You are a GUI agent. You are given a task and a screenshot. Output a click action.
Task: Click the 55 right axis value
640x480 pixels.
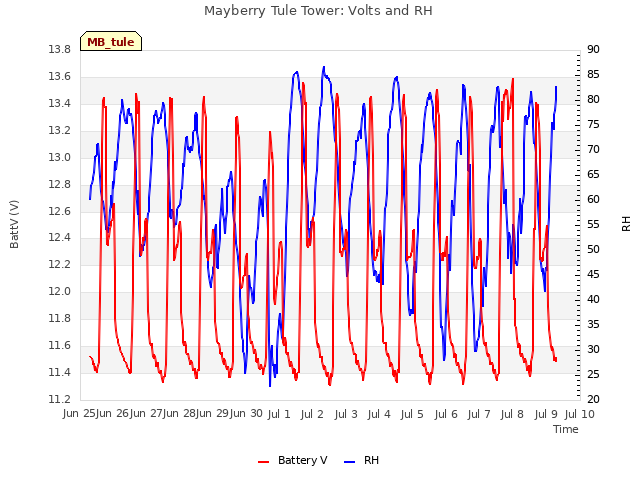coord(593,224)
